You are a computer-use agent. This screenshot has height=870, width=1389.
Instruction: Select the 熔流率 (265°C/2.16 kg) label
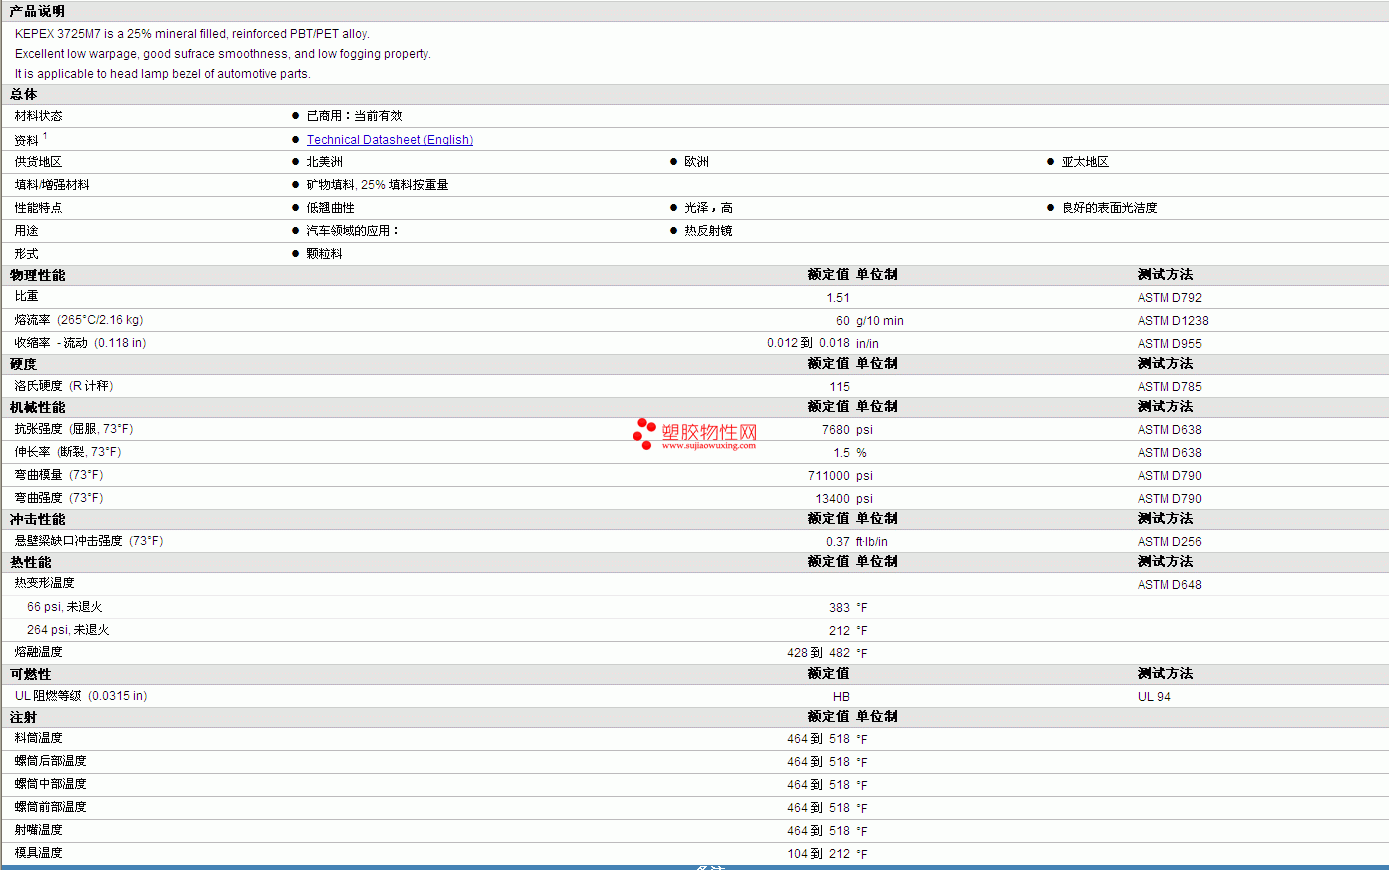(x=79, y=320)
